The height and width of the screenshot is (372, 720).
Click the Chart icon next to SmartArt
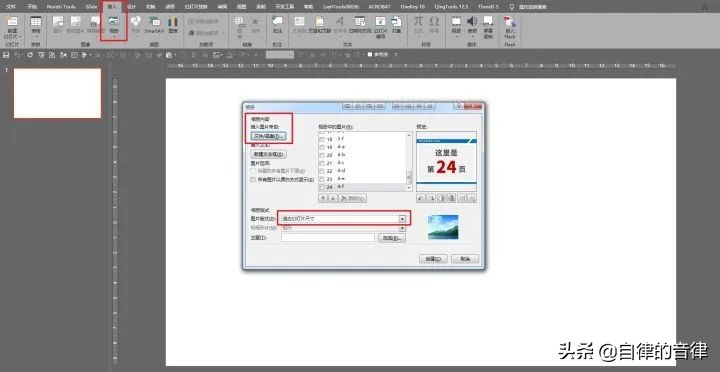click(173, 22)
